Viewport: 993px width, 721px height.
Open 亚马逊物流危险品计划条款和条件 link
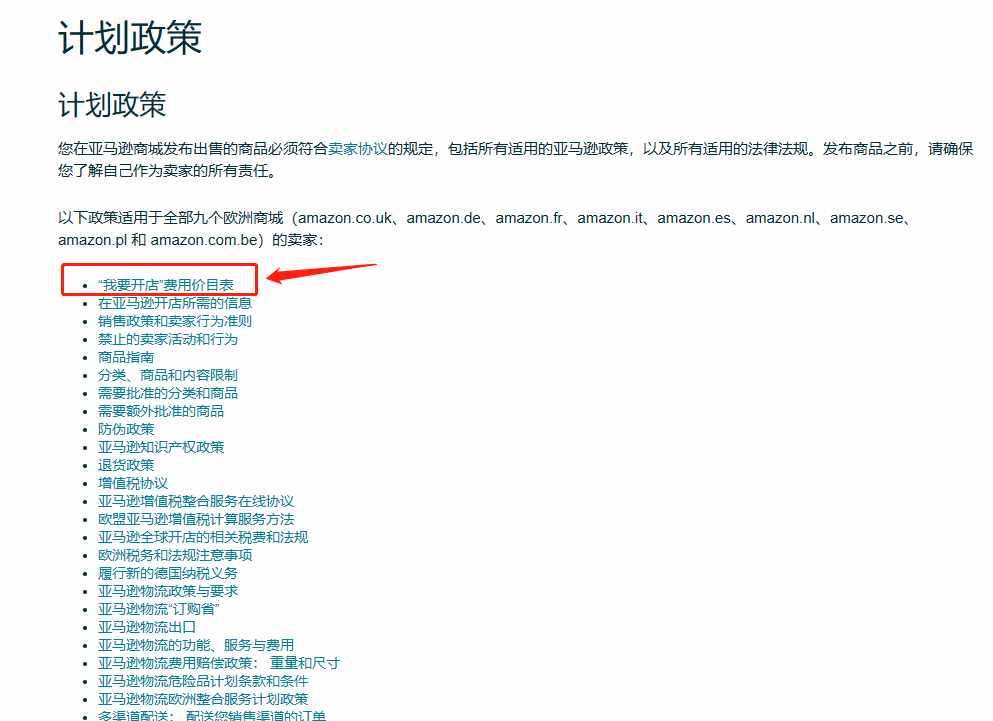click(203, 681)
